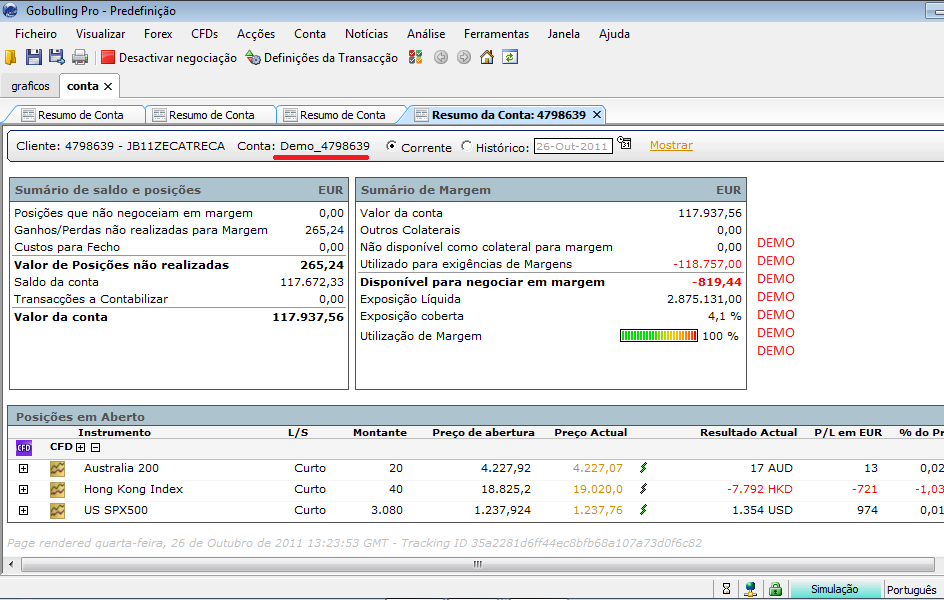Click the printer icon
The height and width of the screenshot is (600, 944).
pyautogui.click(x=80, y=58)
